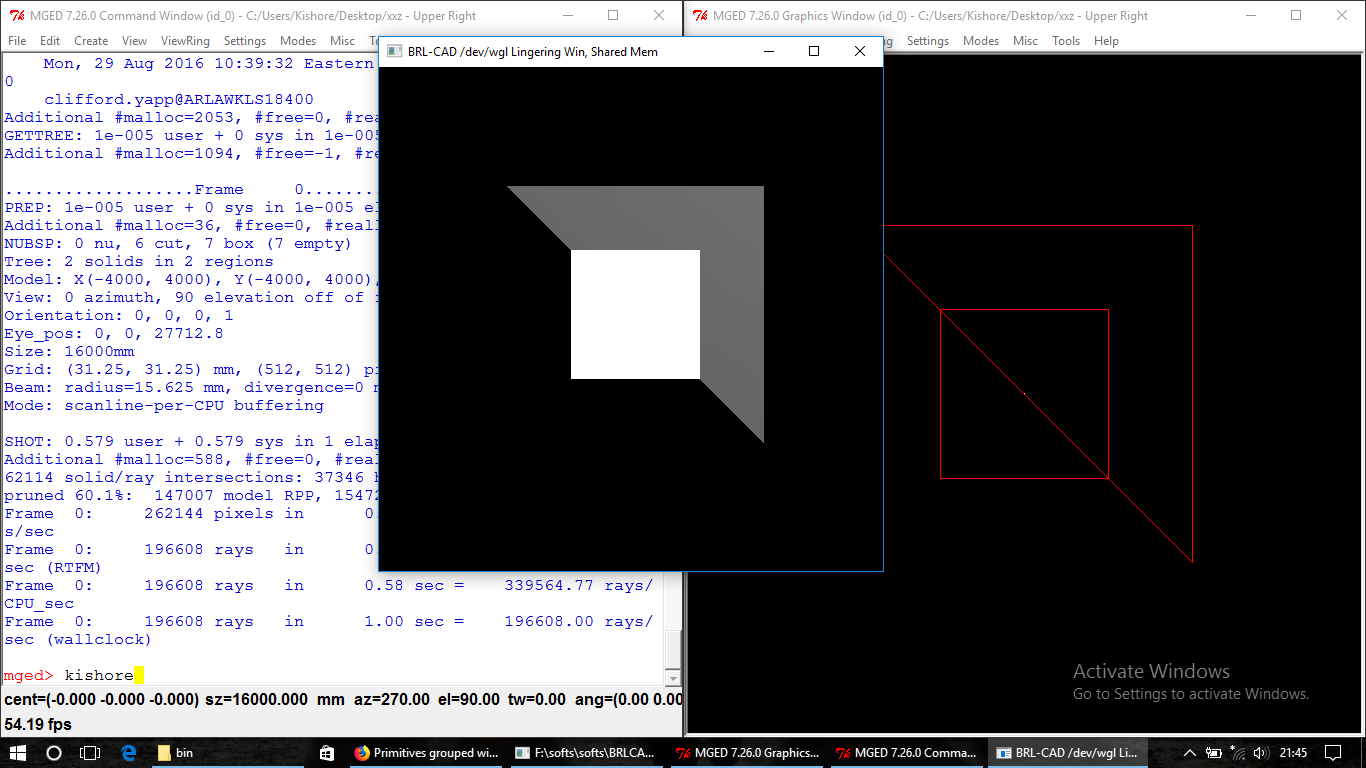This screenshot has height=768, width=1366.
Task: Switch to MGED 7.26.0 Graphics taskbar button
Action: [x=746, y=753]
